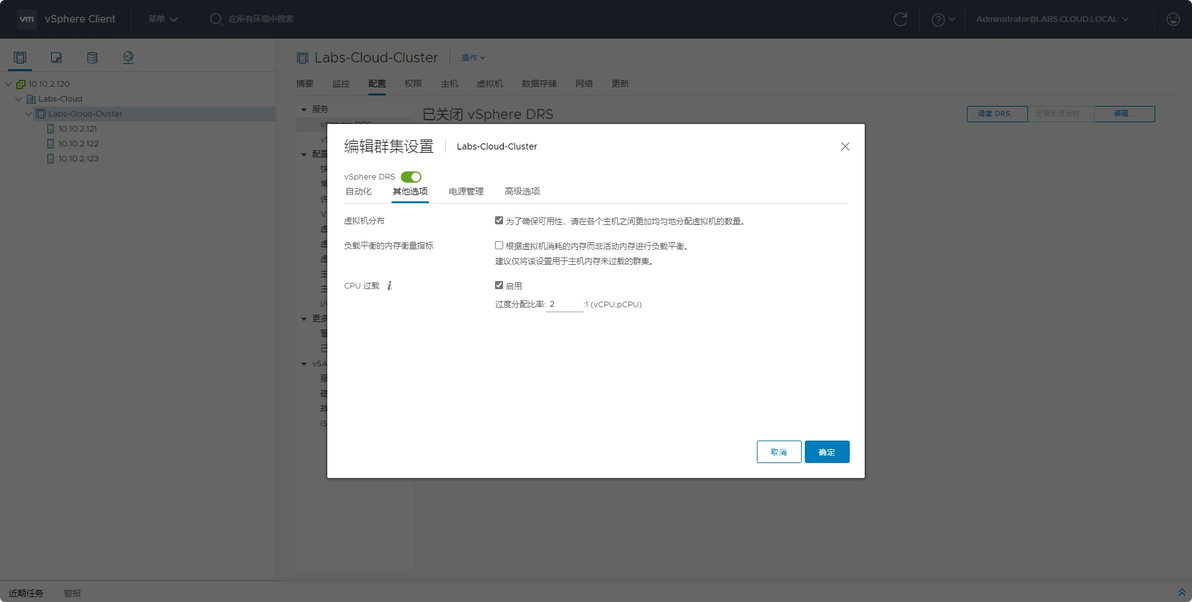
Task: Switch to the 电源管理 dialog tab
Action: (466, 192)
